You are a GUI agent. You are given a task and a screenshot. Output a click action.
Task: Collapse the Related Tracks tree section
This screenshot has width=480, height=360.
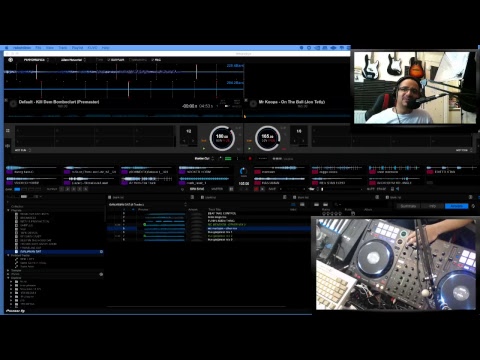click(x=8, y=255)
